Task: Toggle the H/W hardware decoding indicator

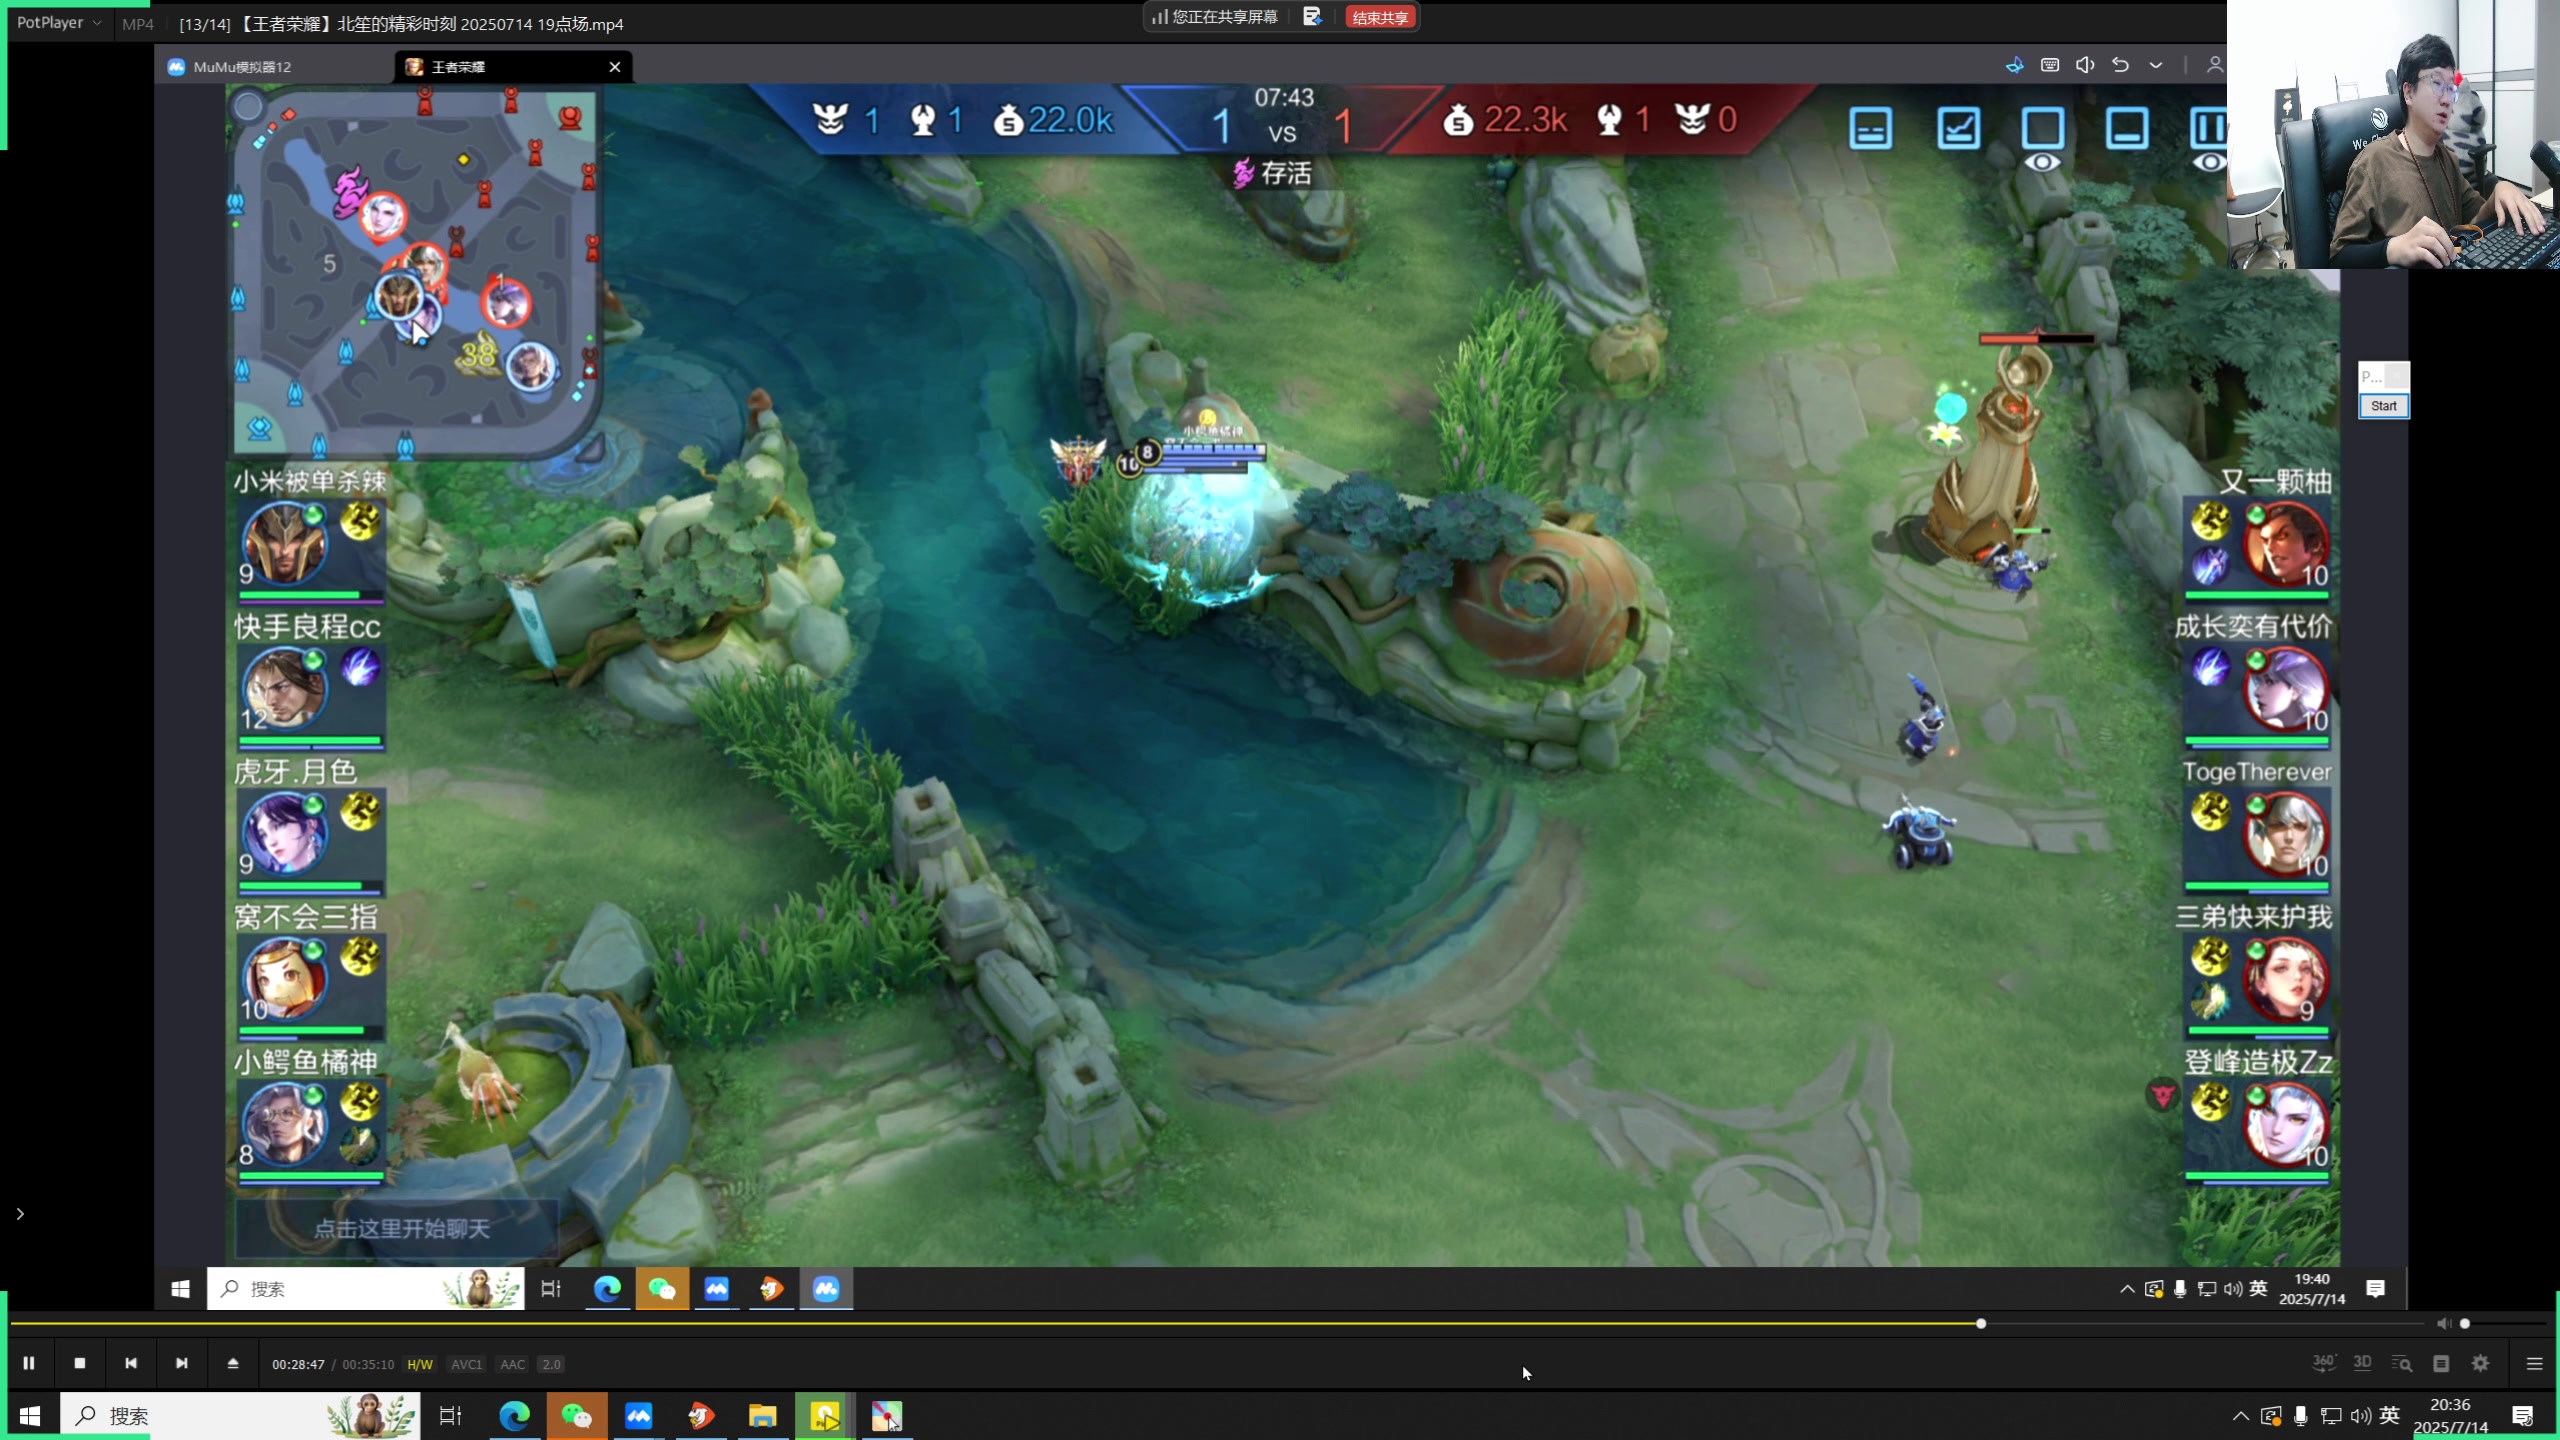Action: point(420,1364)
